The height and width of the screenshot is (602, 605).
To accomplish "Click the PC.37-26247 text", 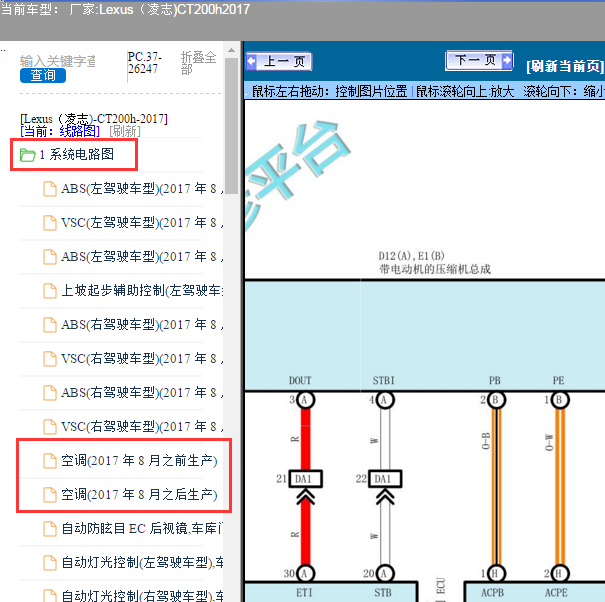I will point(145,63).
